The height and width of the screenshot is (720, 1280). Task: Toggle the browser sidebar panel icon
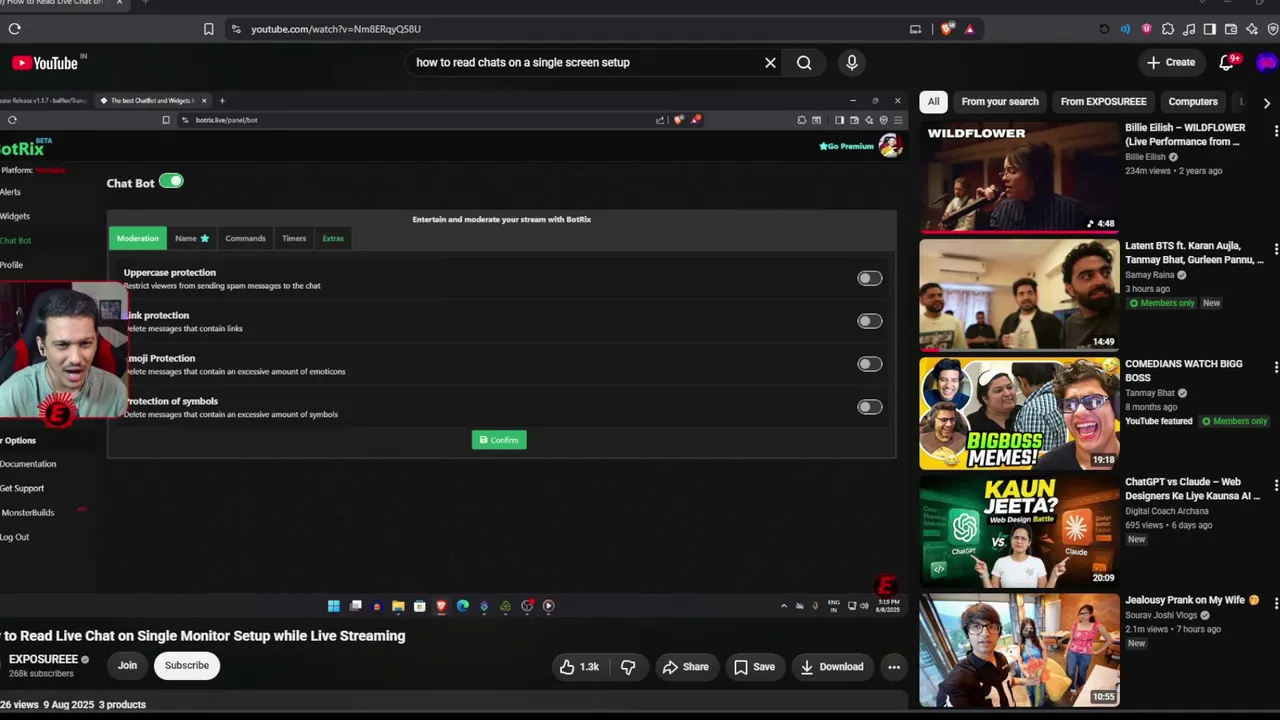[1210, 29]
